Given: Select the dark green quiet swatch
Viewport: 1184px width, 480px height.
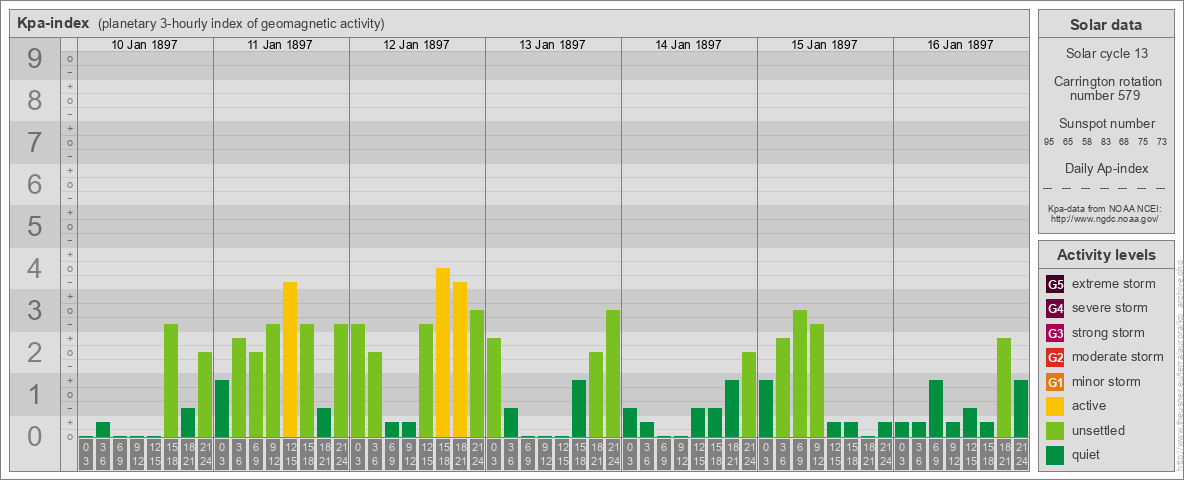Looking at the screenshot, I should pos(1055,455).
